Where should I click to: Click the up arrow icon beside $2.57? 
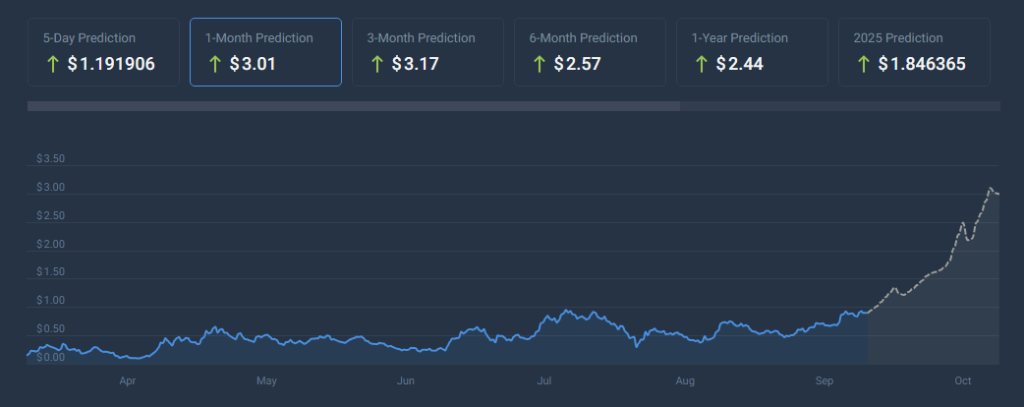click(539, 64)
